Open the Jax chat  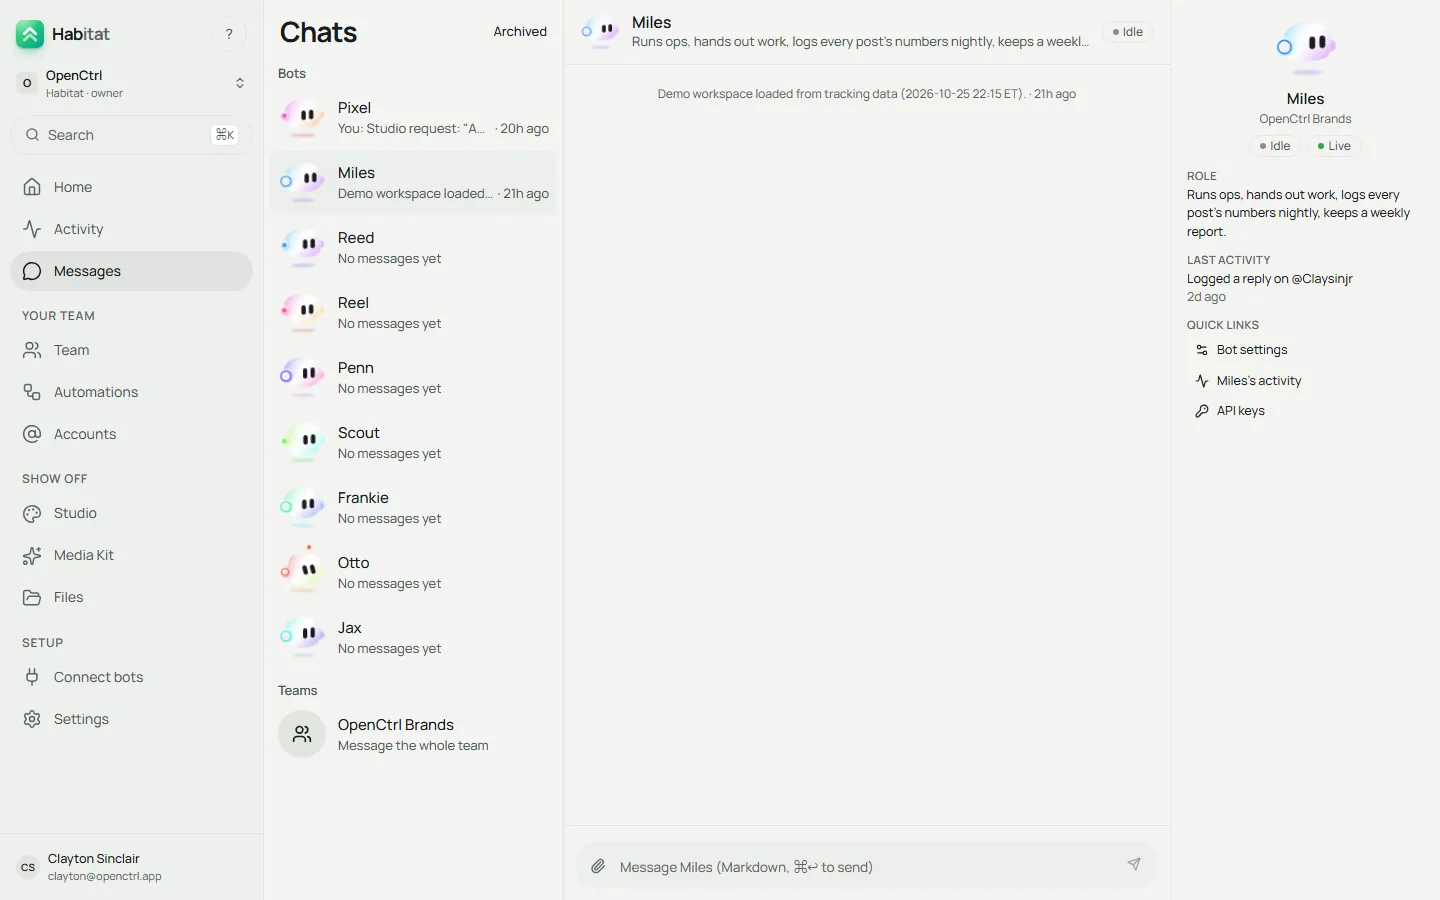coord(413,638)
